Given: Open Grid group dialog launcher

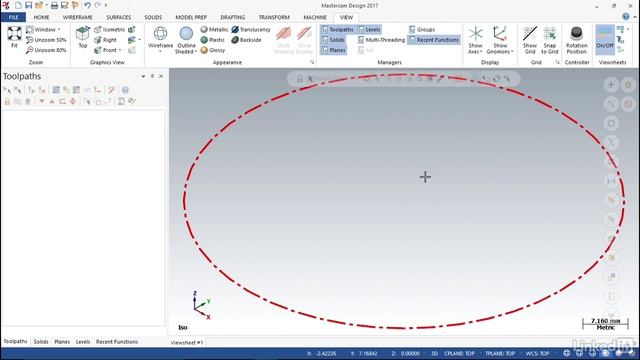Looking at the screenshot, I should [x=558, y=62].
